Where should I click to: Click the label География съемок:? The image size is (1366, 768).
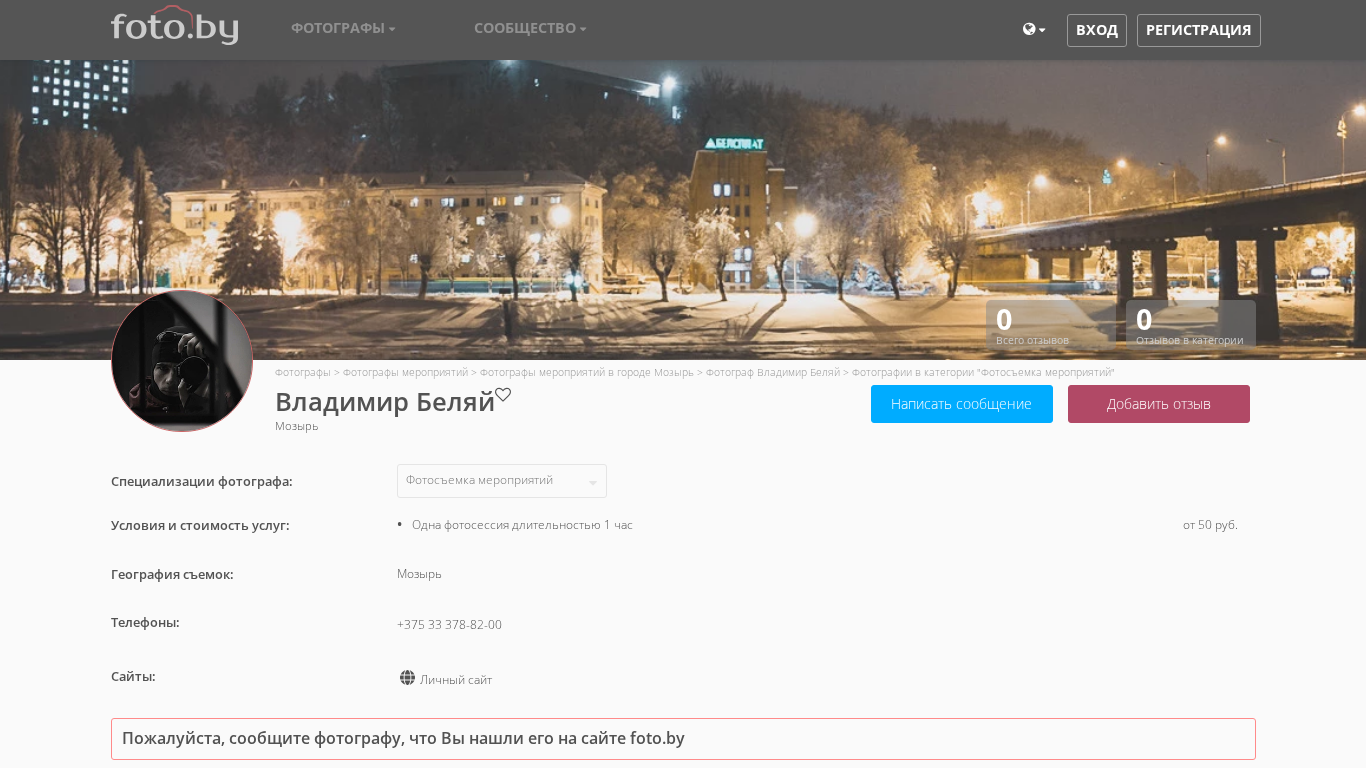(x=172, y=574)
